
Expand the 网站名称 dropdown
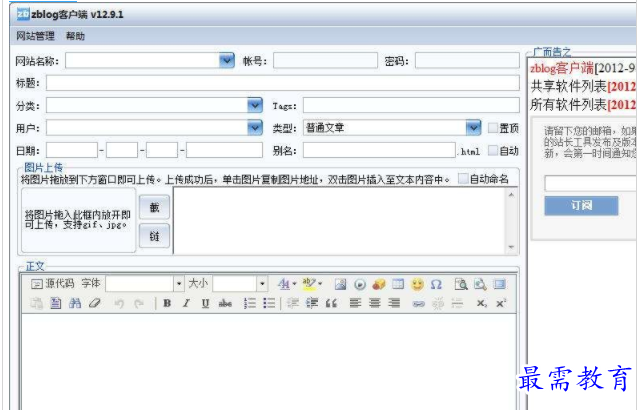point(227,60)
